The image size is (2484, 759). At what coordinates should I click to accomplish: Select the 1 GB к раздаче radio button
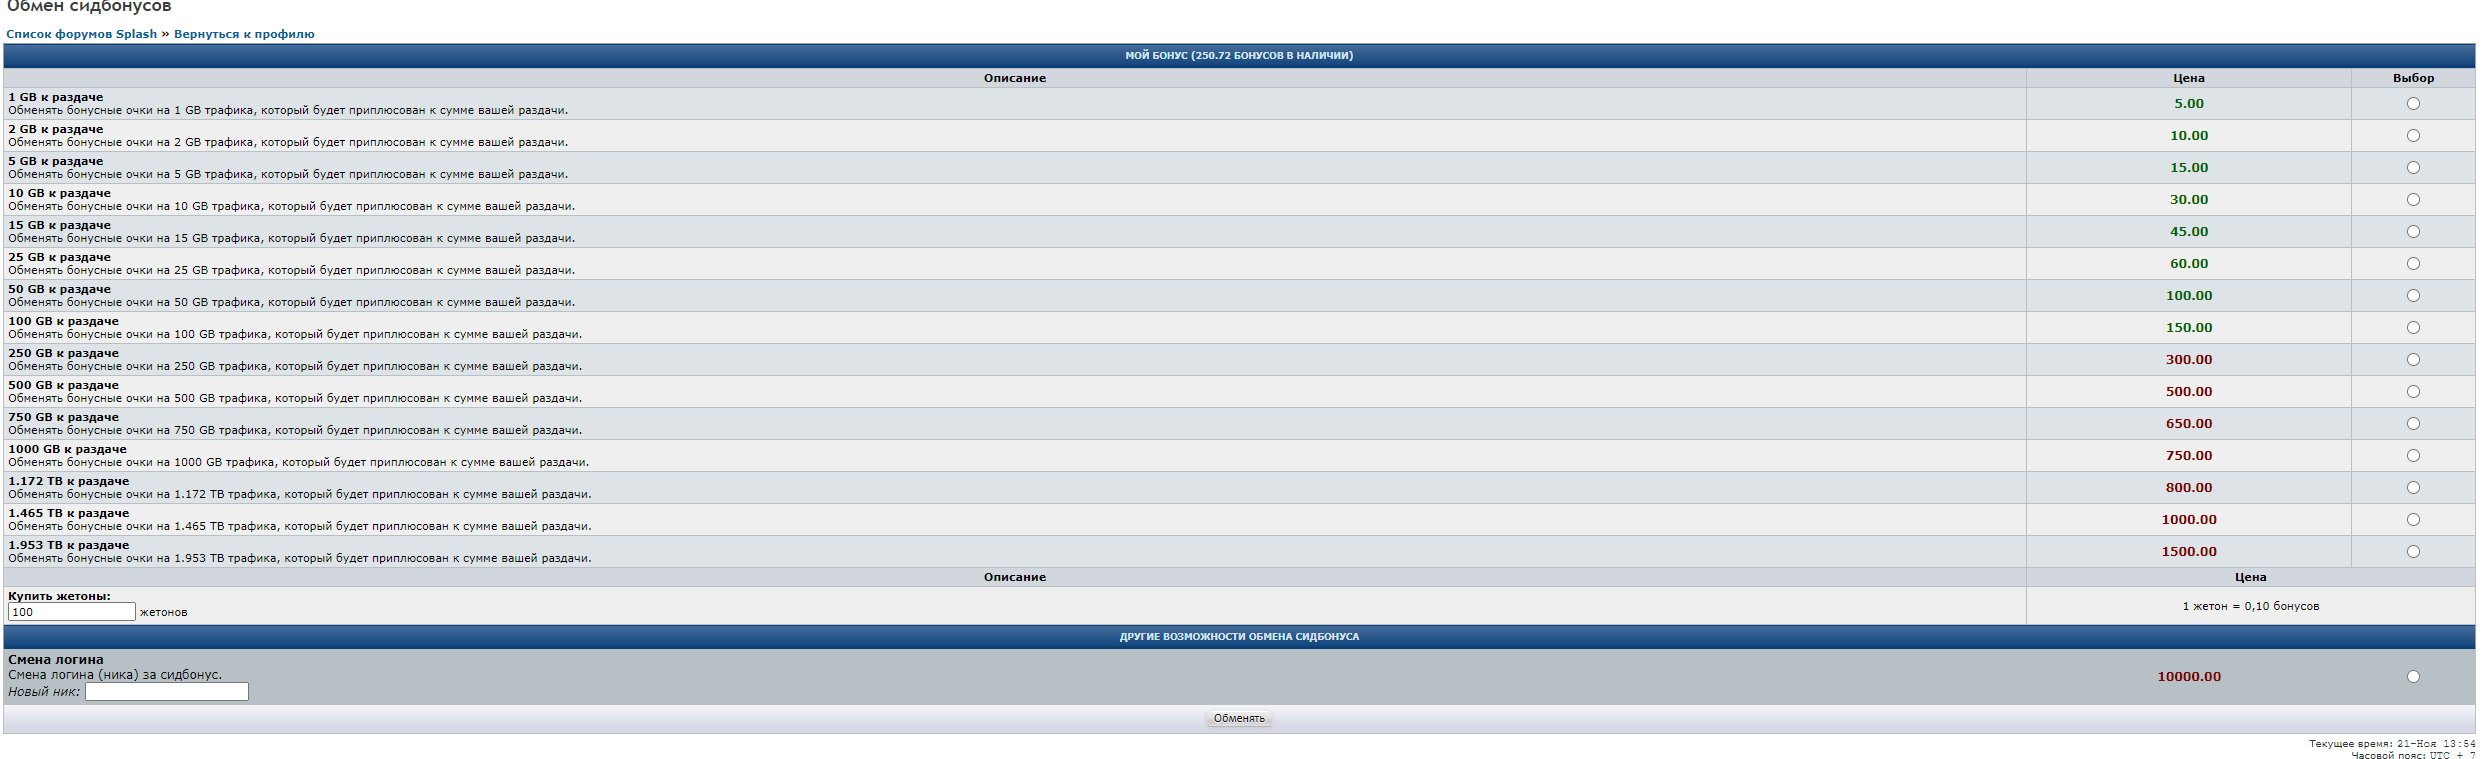[2412, 104]
